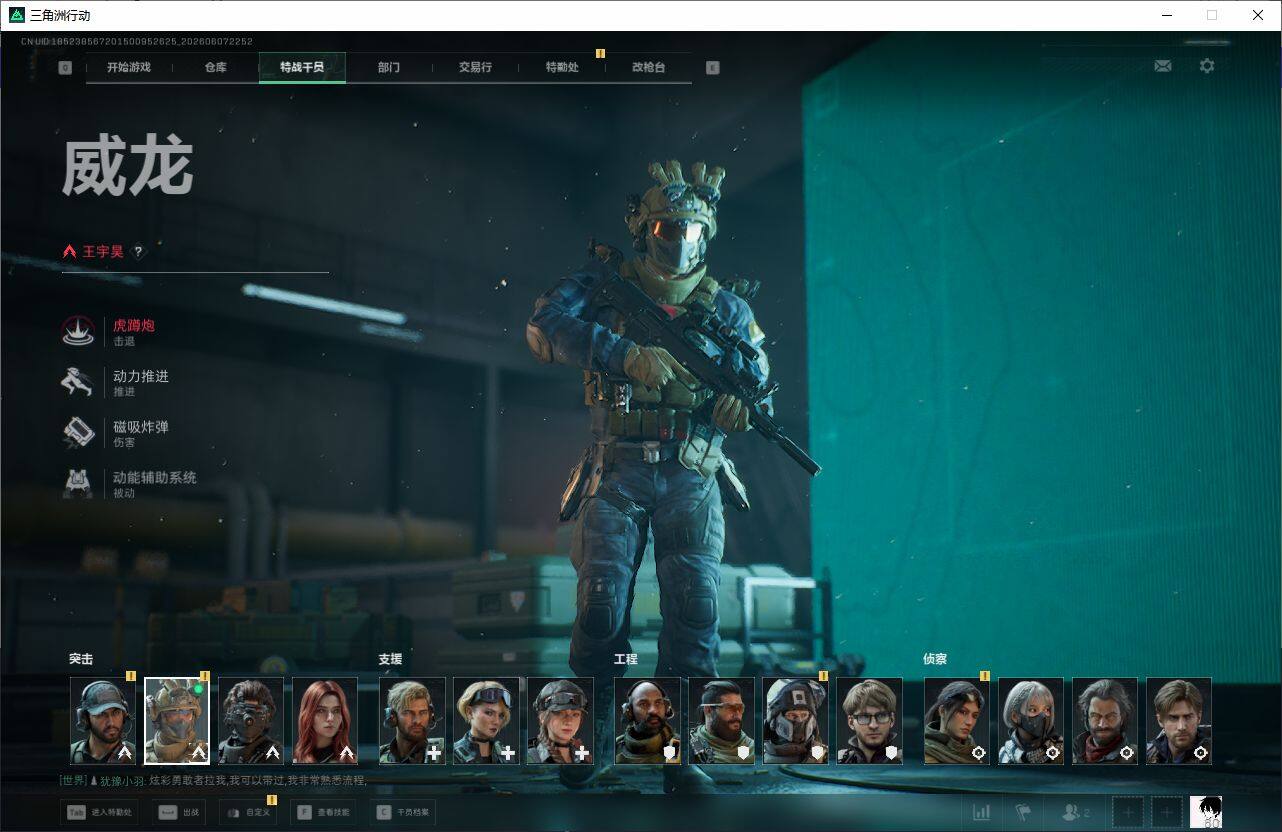
Task: Pick the gray-haired masked woman 侦察 operator
Action: (1031, 721)
